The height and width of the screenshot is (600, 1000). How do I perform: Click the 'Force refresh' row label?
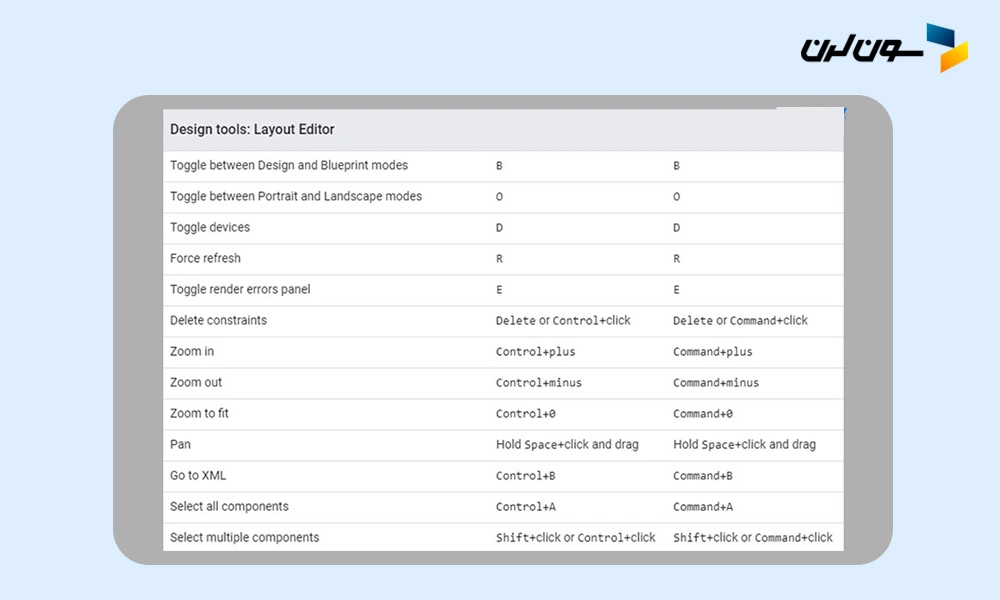click(x=205, y=258)
